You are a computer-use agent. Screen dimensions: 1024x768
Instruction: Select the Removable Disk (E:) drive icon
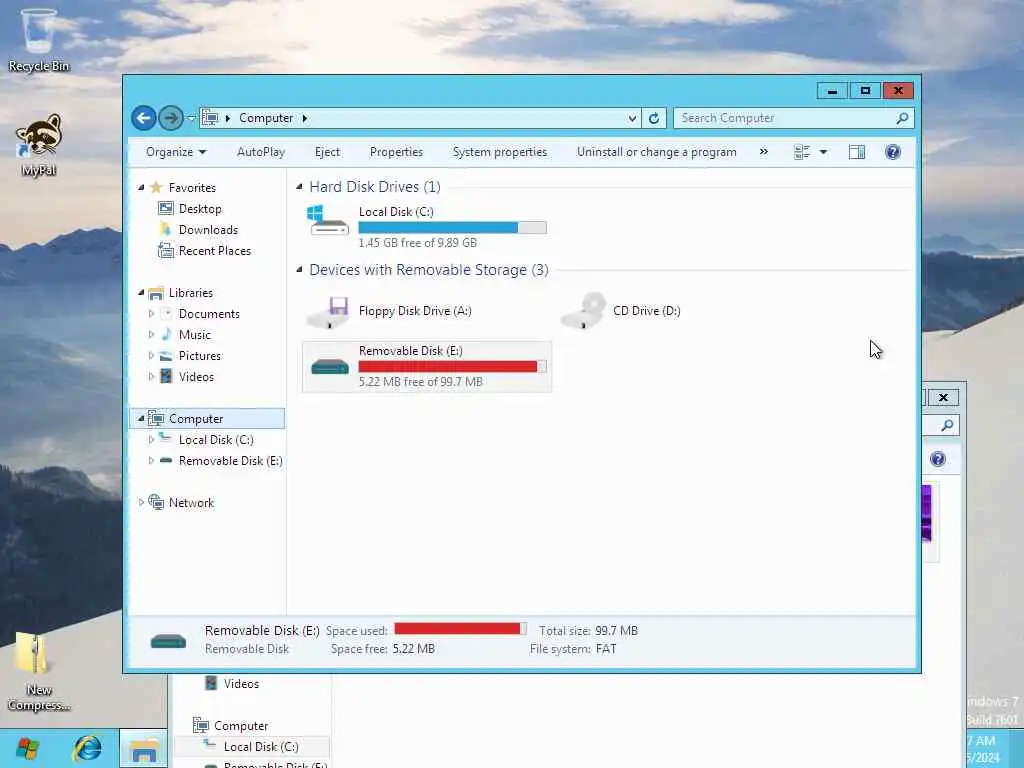pyautogui.click(x=330, y=366)
